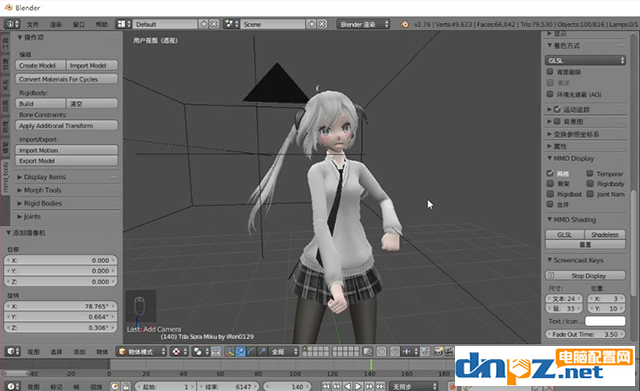Viewport: 640px width, 391px height.
Task: Click the Import Motion button
Action: click(x=67, y=150)
